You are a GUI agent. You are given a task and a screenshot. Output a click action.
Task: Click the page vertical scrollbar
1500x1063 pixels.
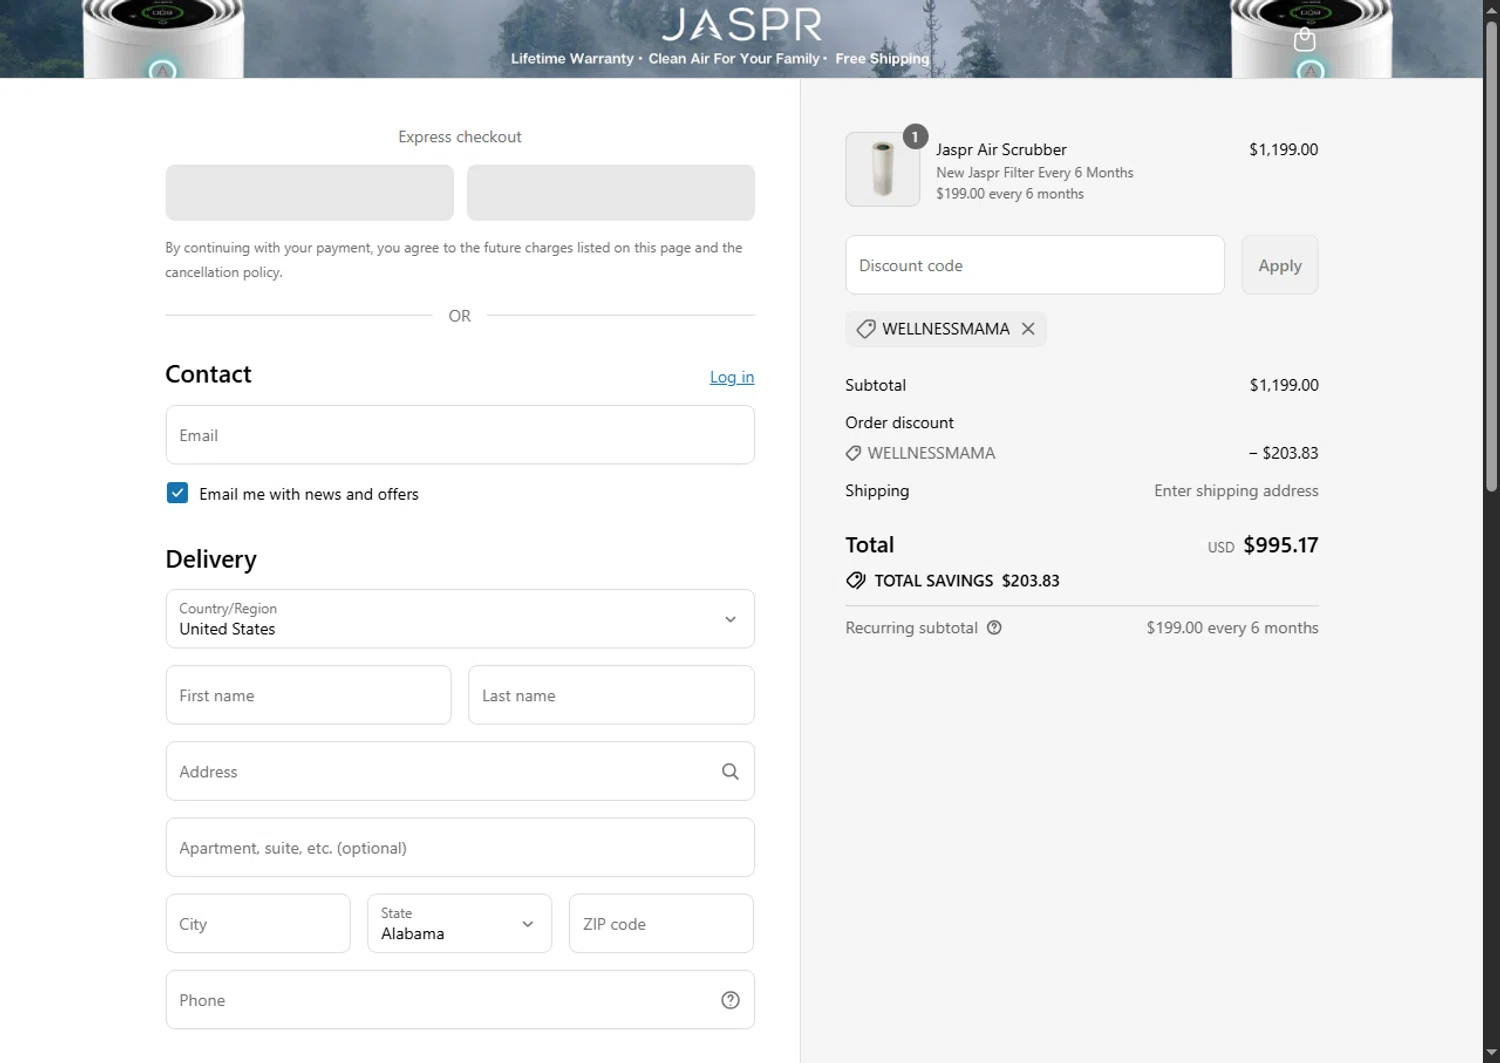pyautogui.click(x=1491, y=255)
